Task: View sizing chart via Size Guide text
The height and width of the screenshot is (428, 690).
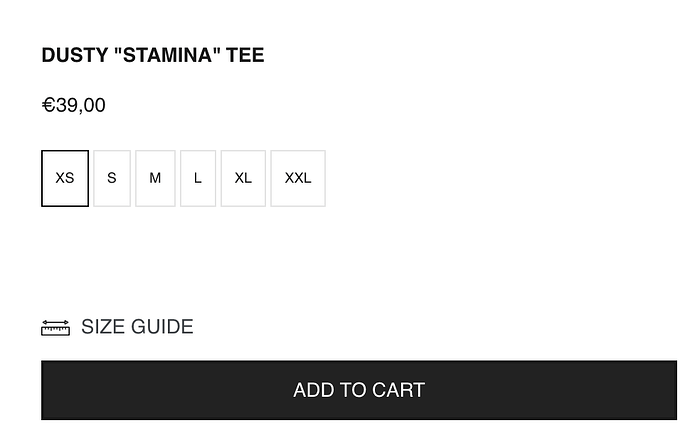Action: (x=137, y=327)
